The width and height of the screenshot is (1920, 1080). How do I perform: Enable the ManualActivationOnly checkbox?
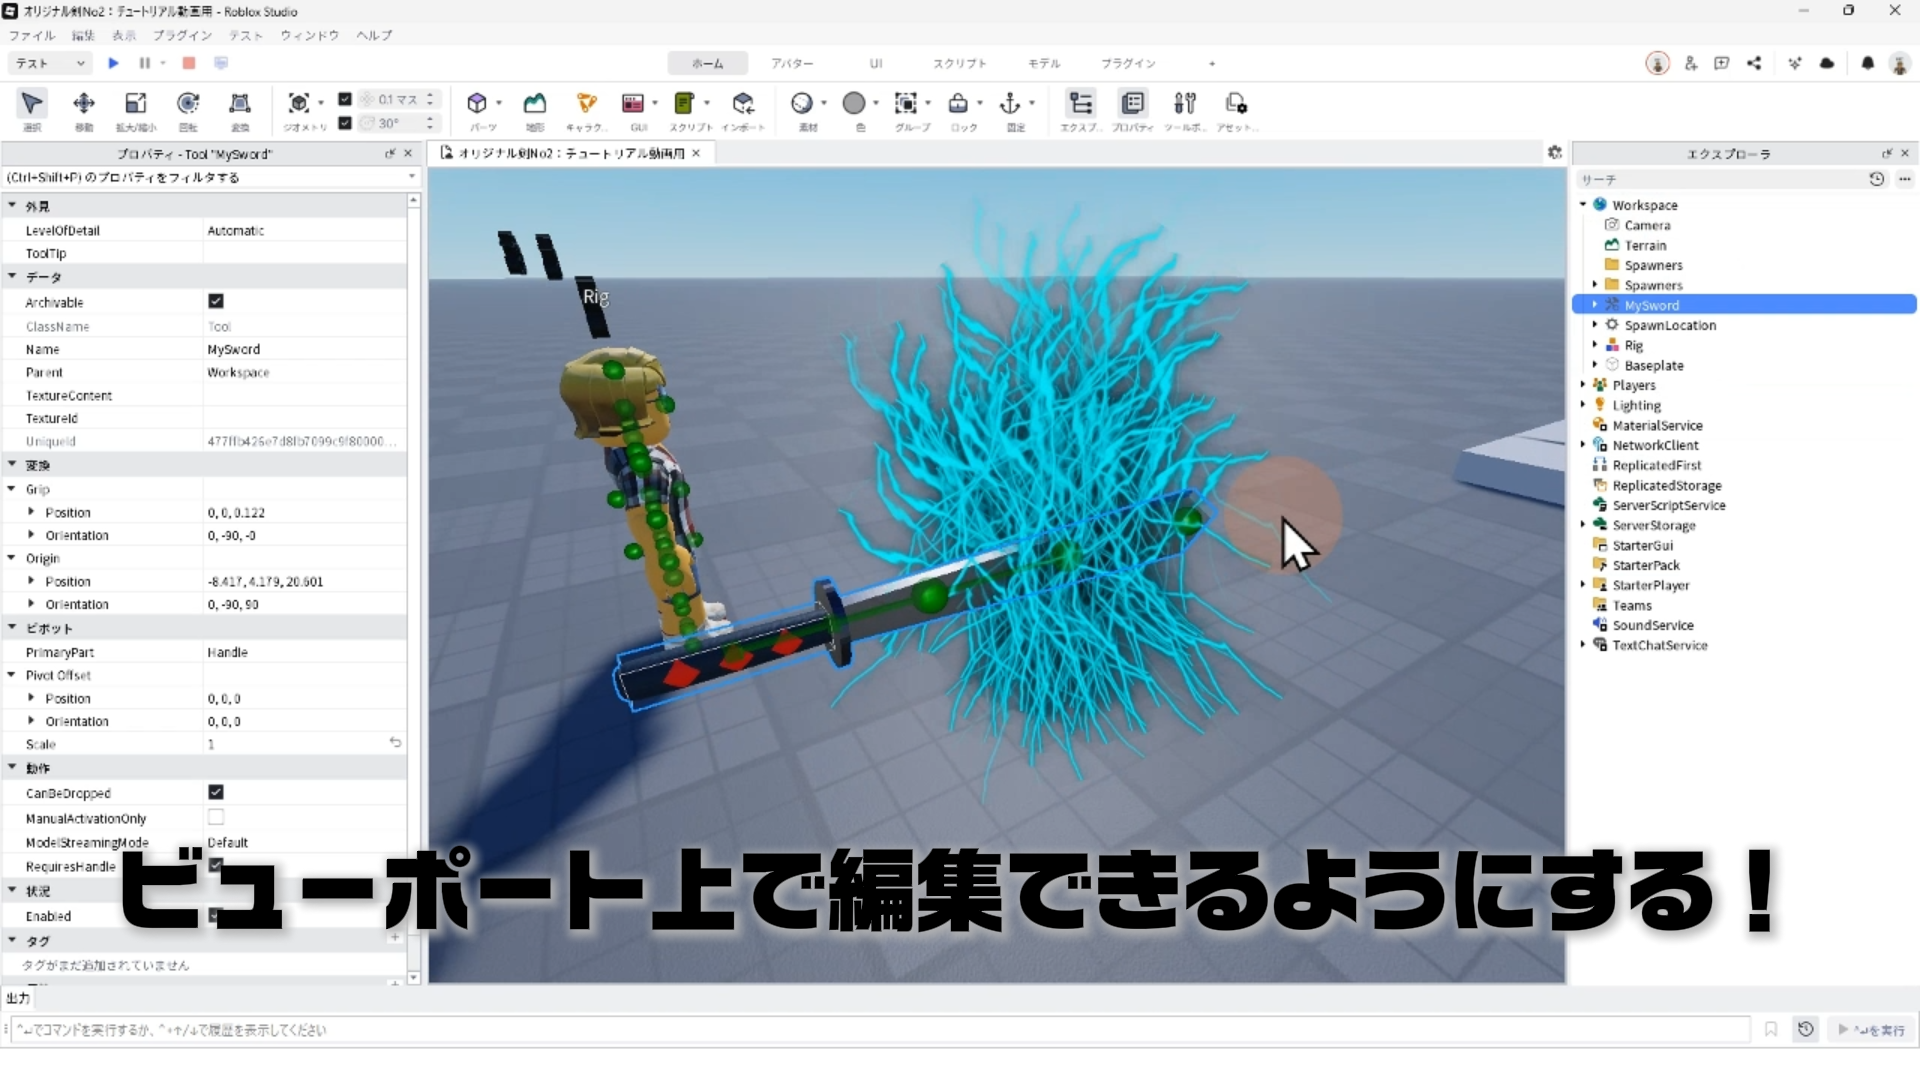[x=216, y=817]
